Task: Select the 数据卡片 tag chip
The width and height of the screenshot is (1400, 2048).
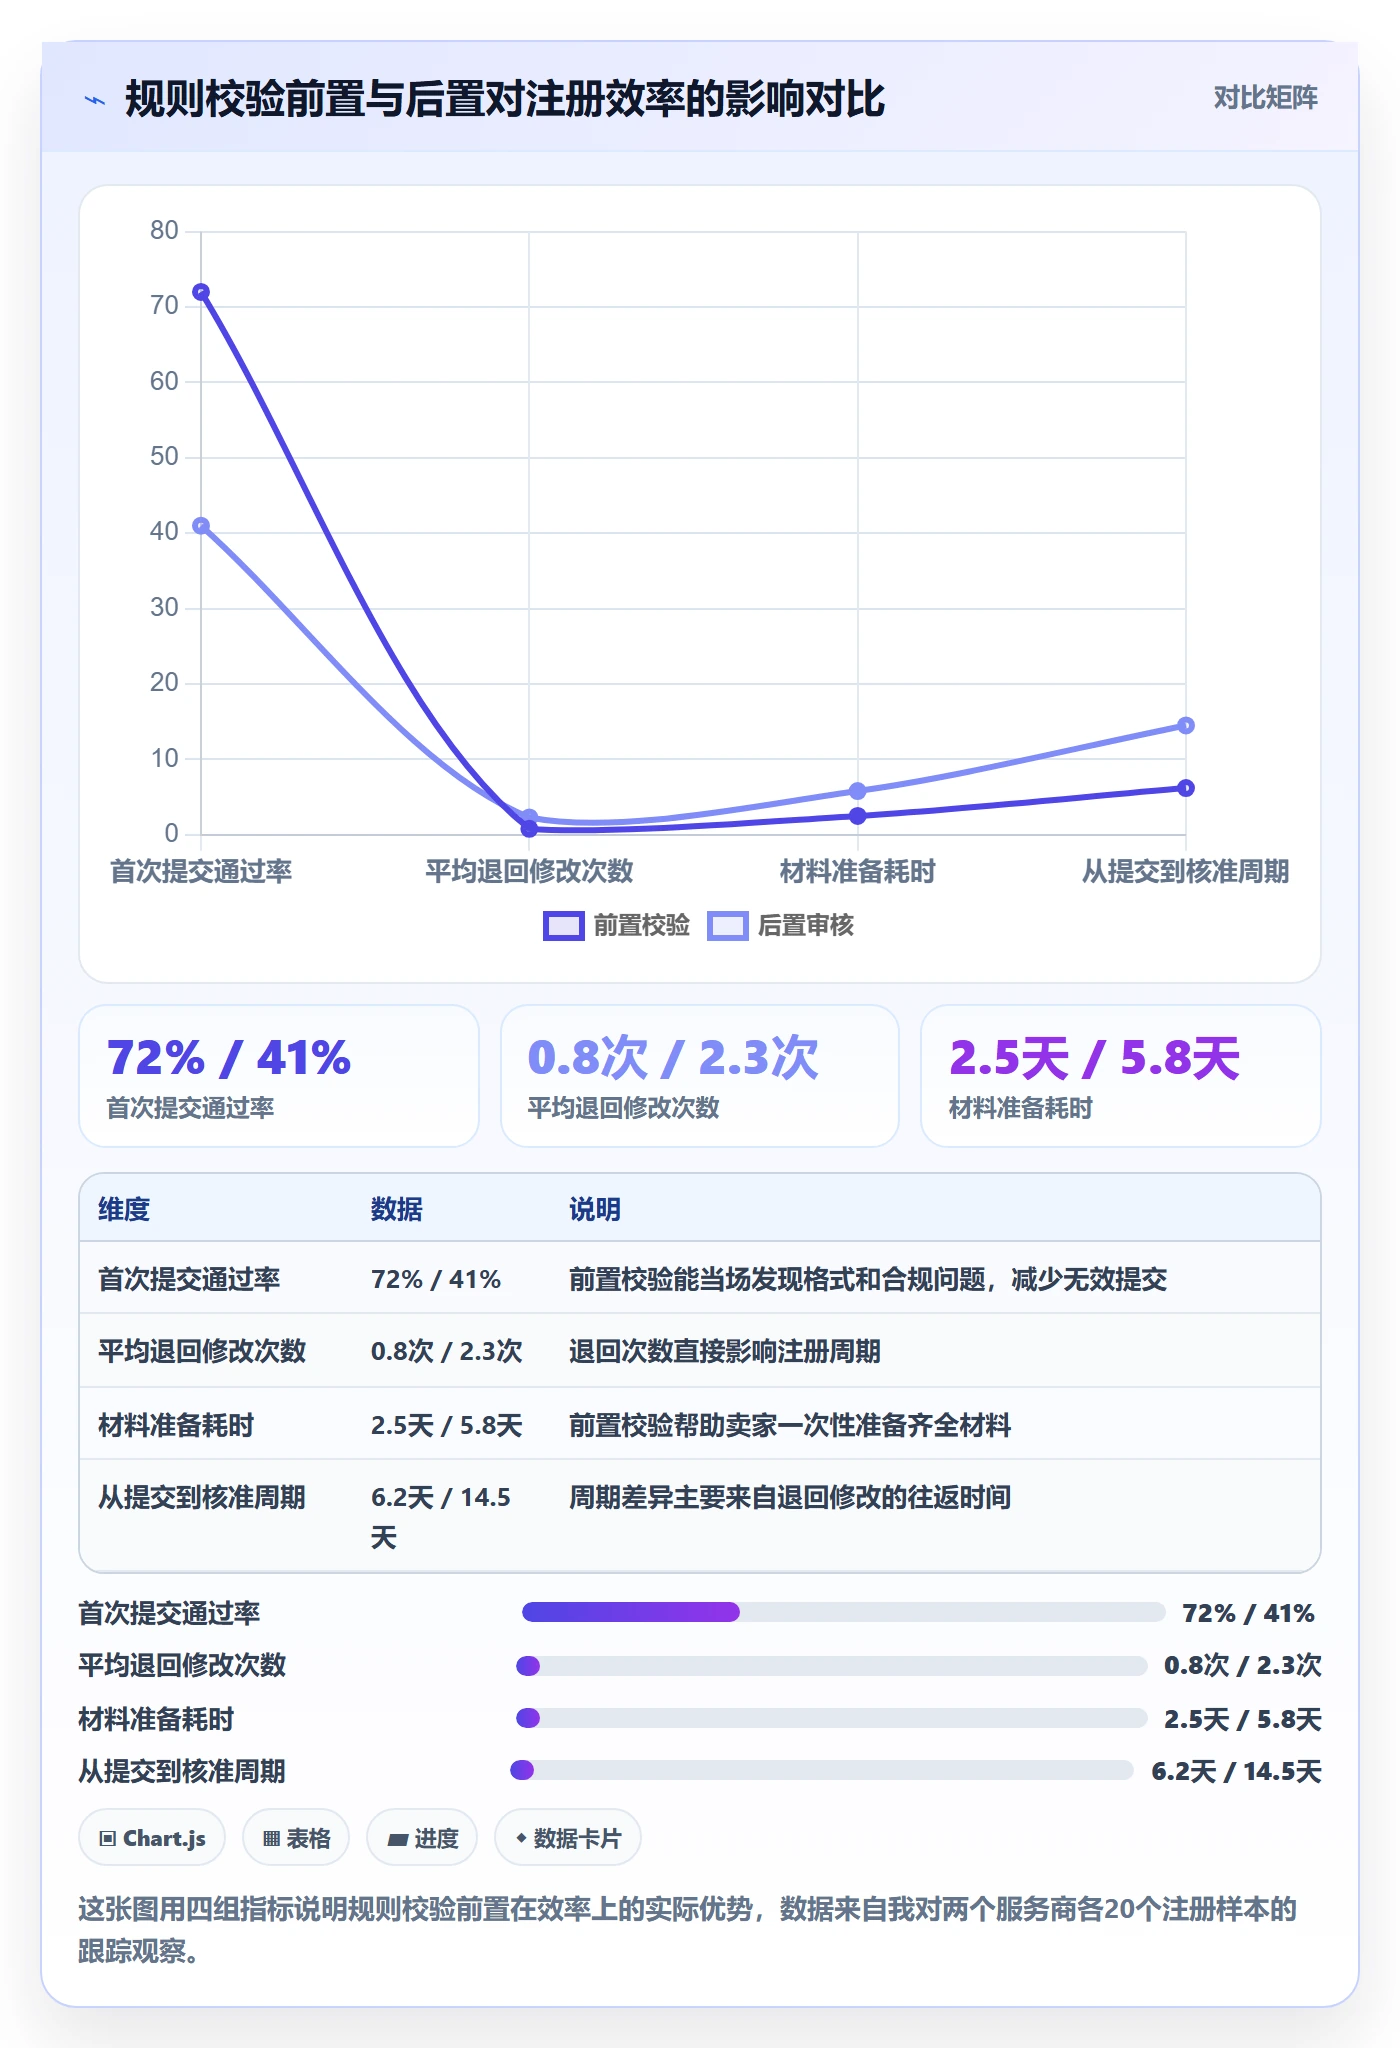Action: pos(568,1838)
